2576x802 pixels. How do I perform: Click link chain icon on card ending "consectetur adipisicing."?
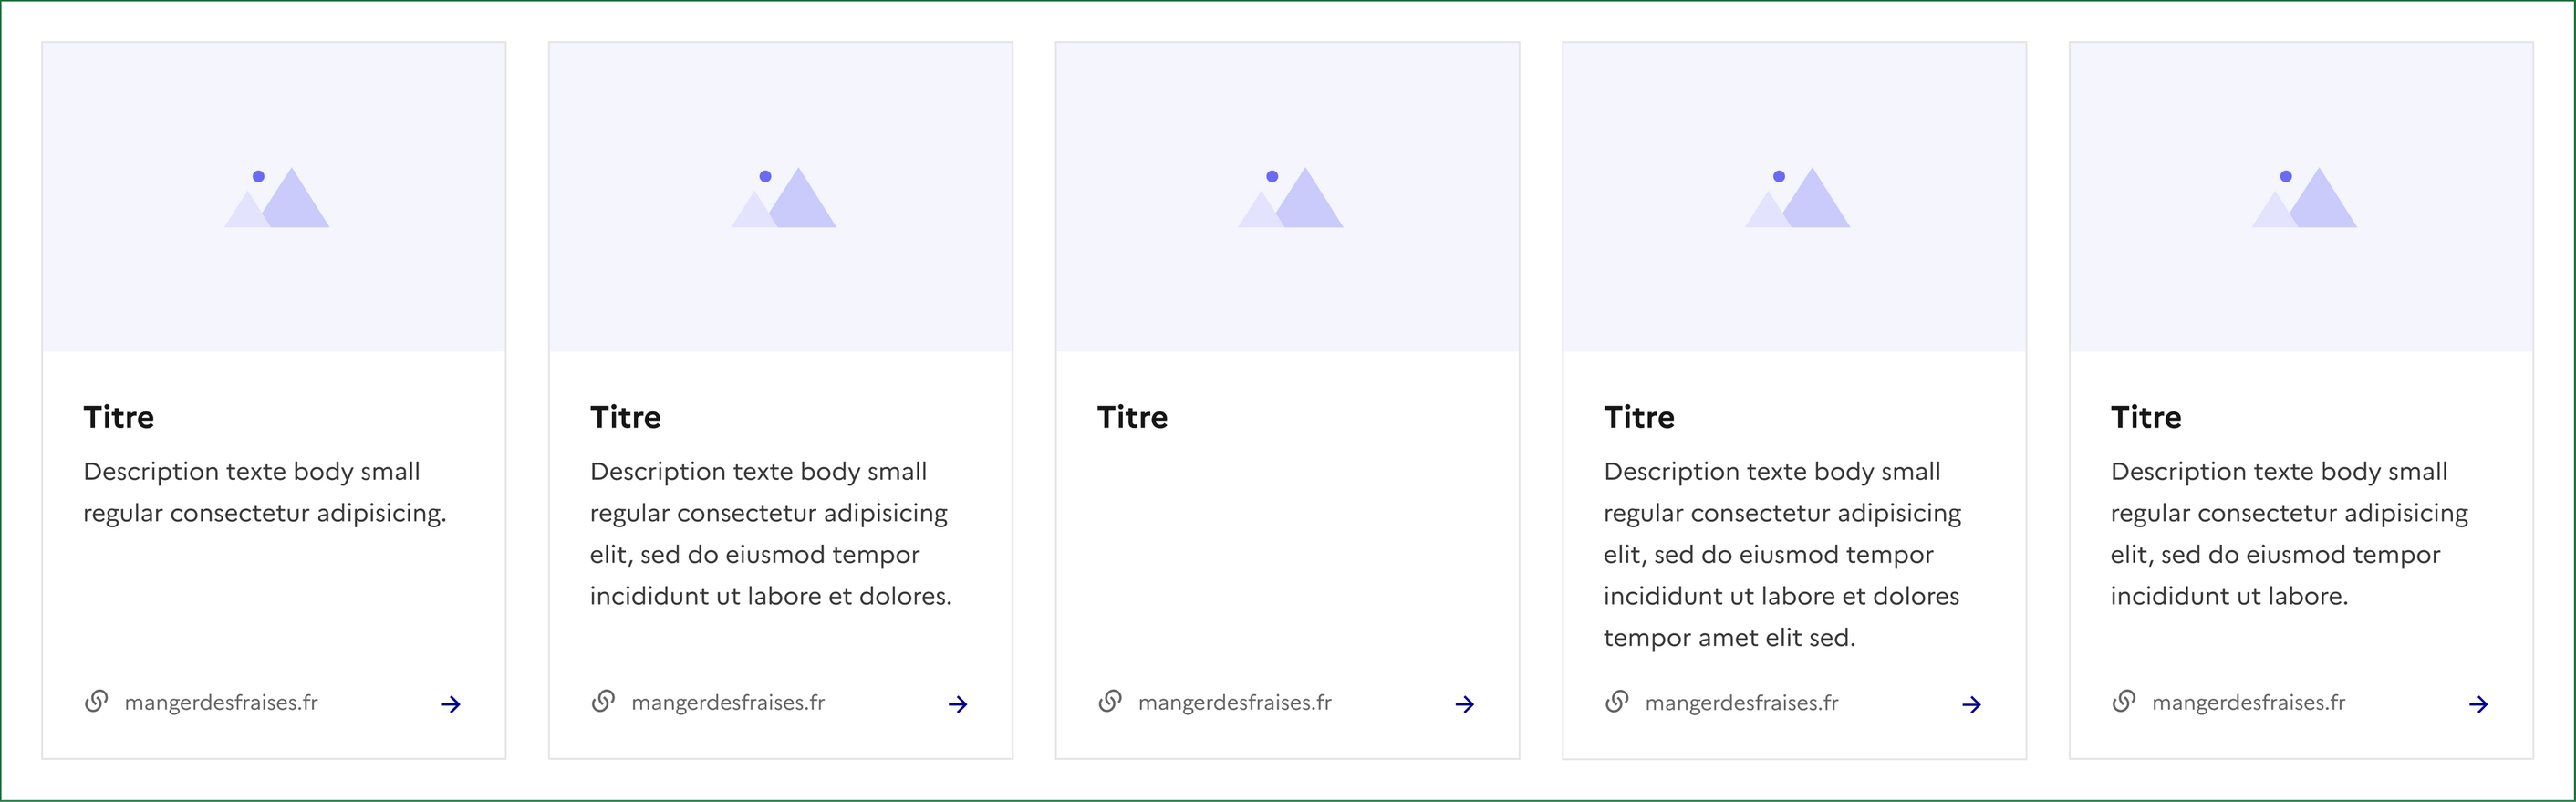point(96,702)
